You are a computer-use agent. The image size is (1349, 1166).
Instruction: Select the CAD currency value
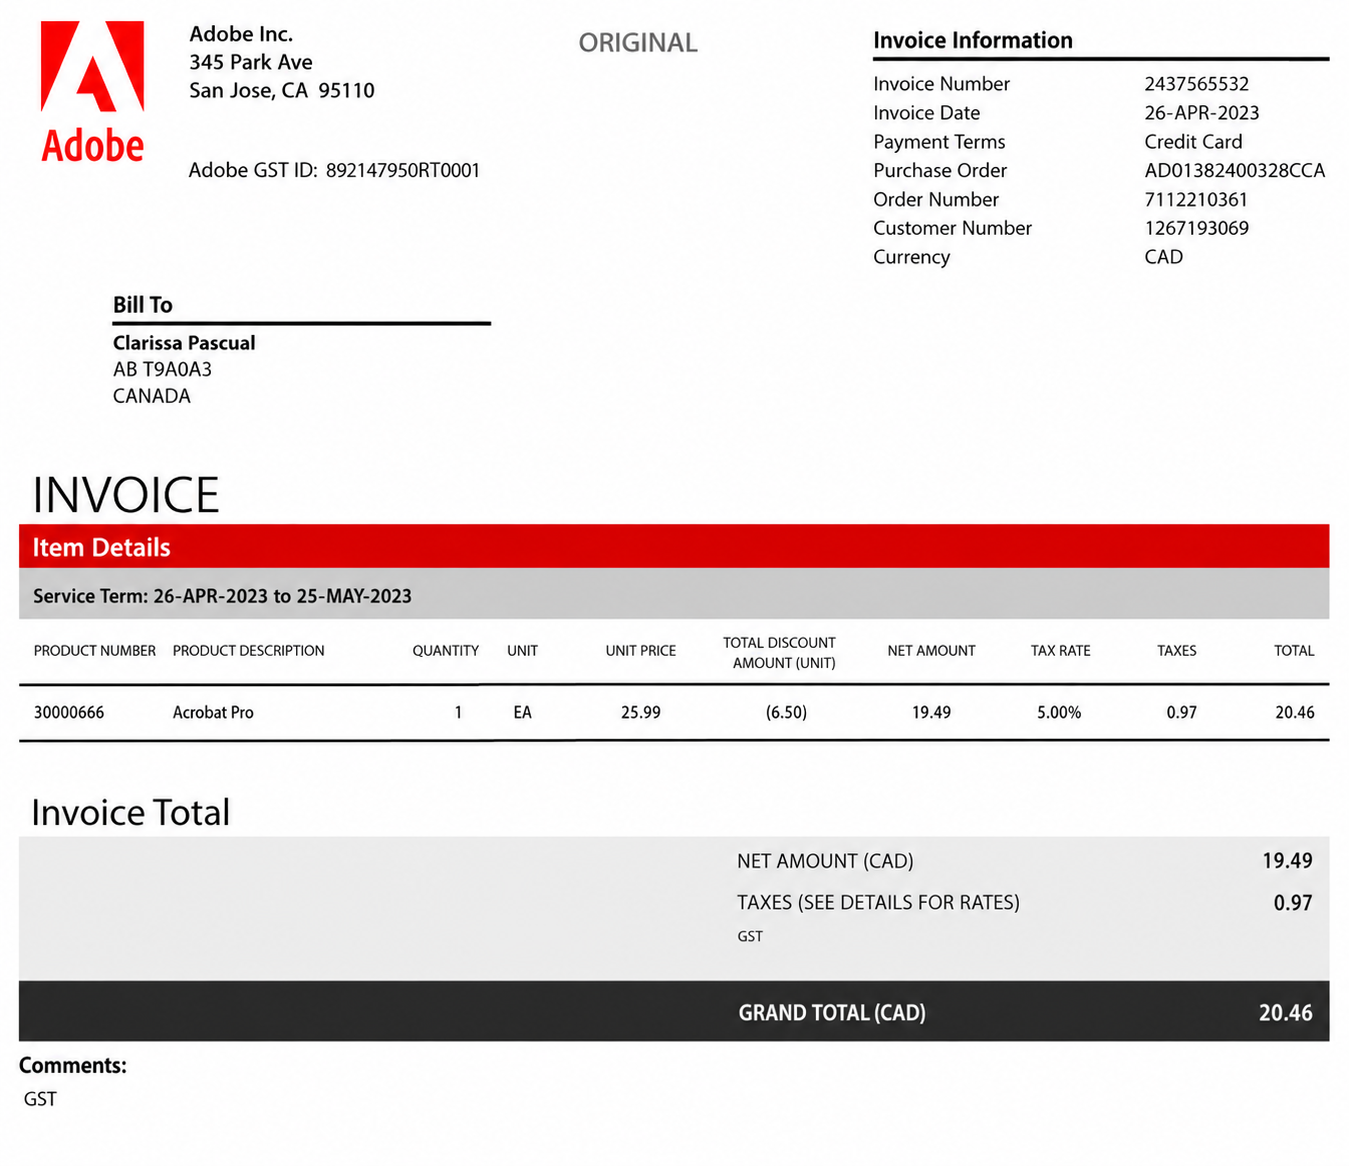click(1163, 257)
